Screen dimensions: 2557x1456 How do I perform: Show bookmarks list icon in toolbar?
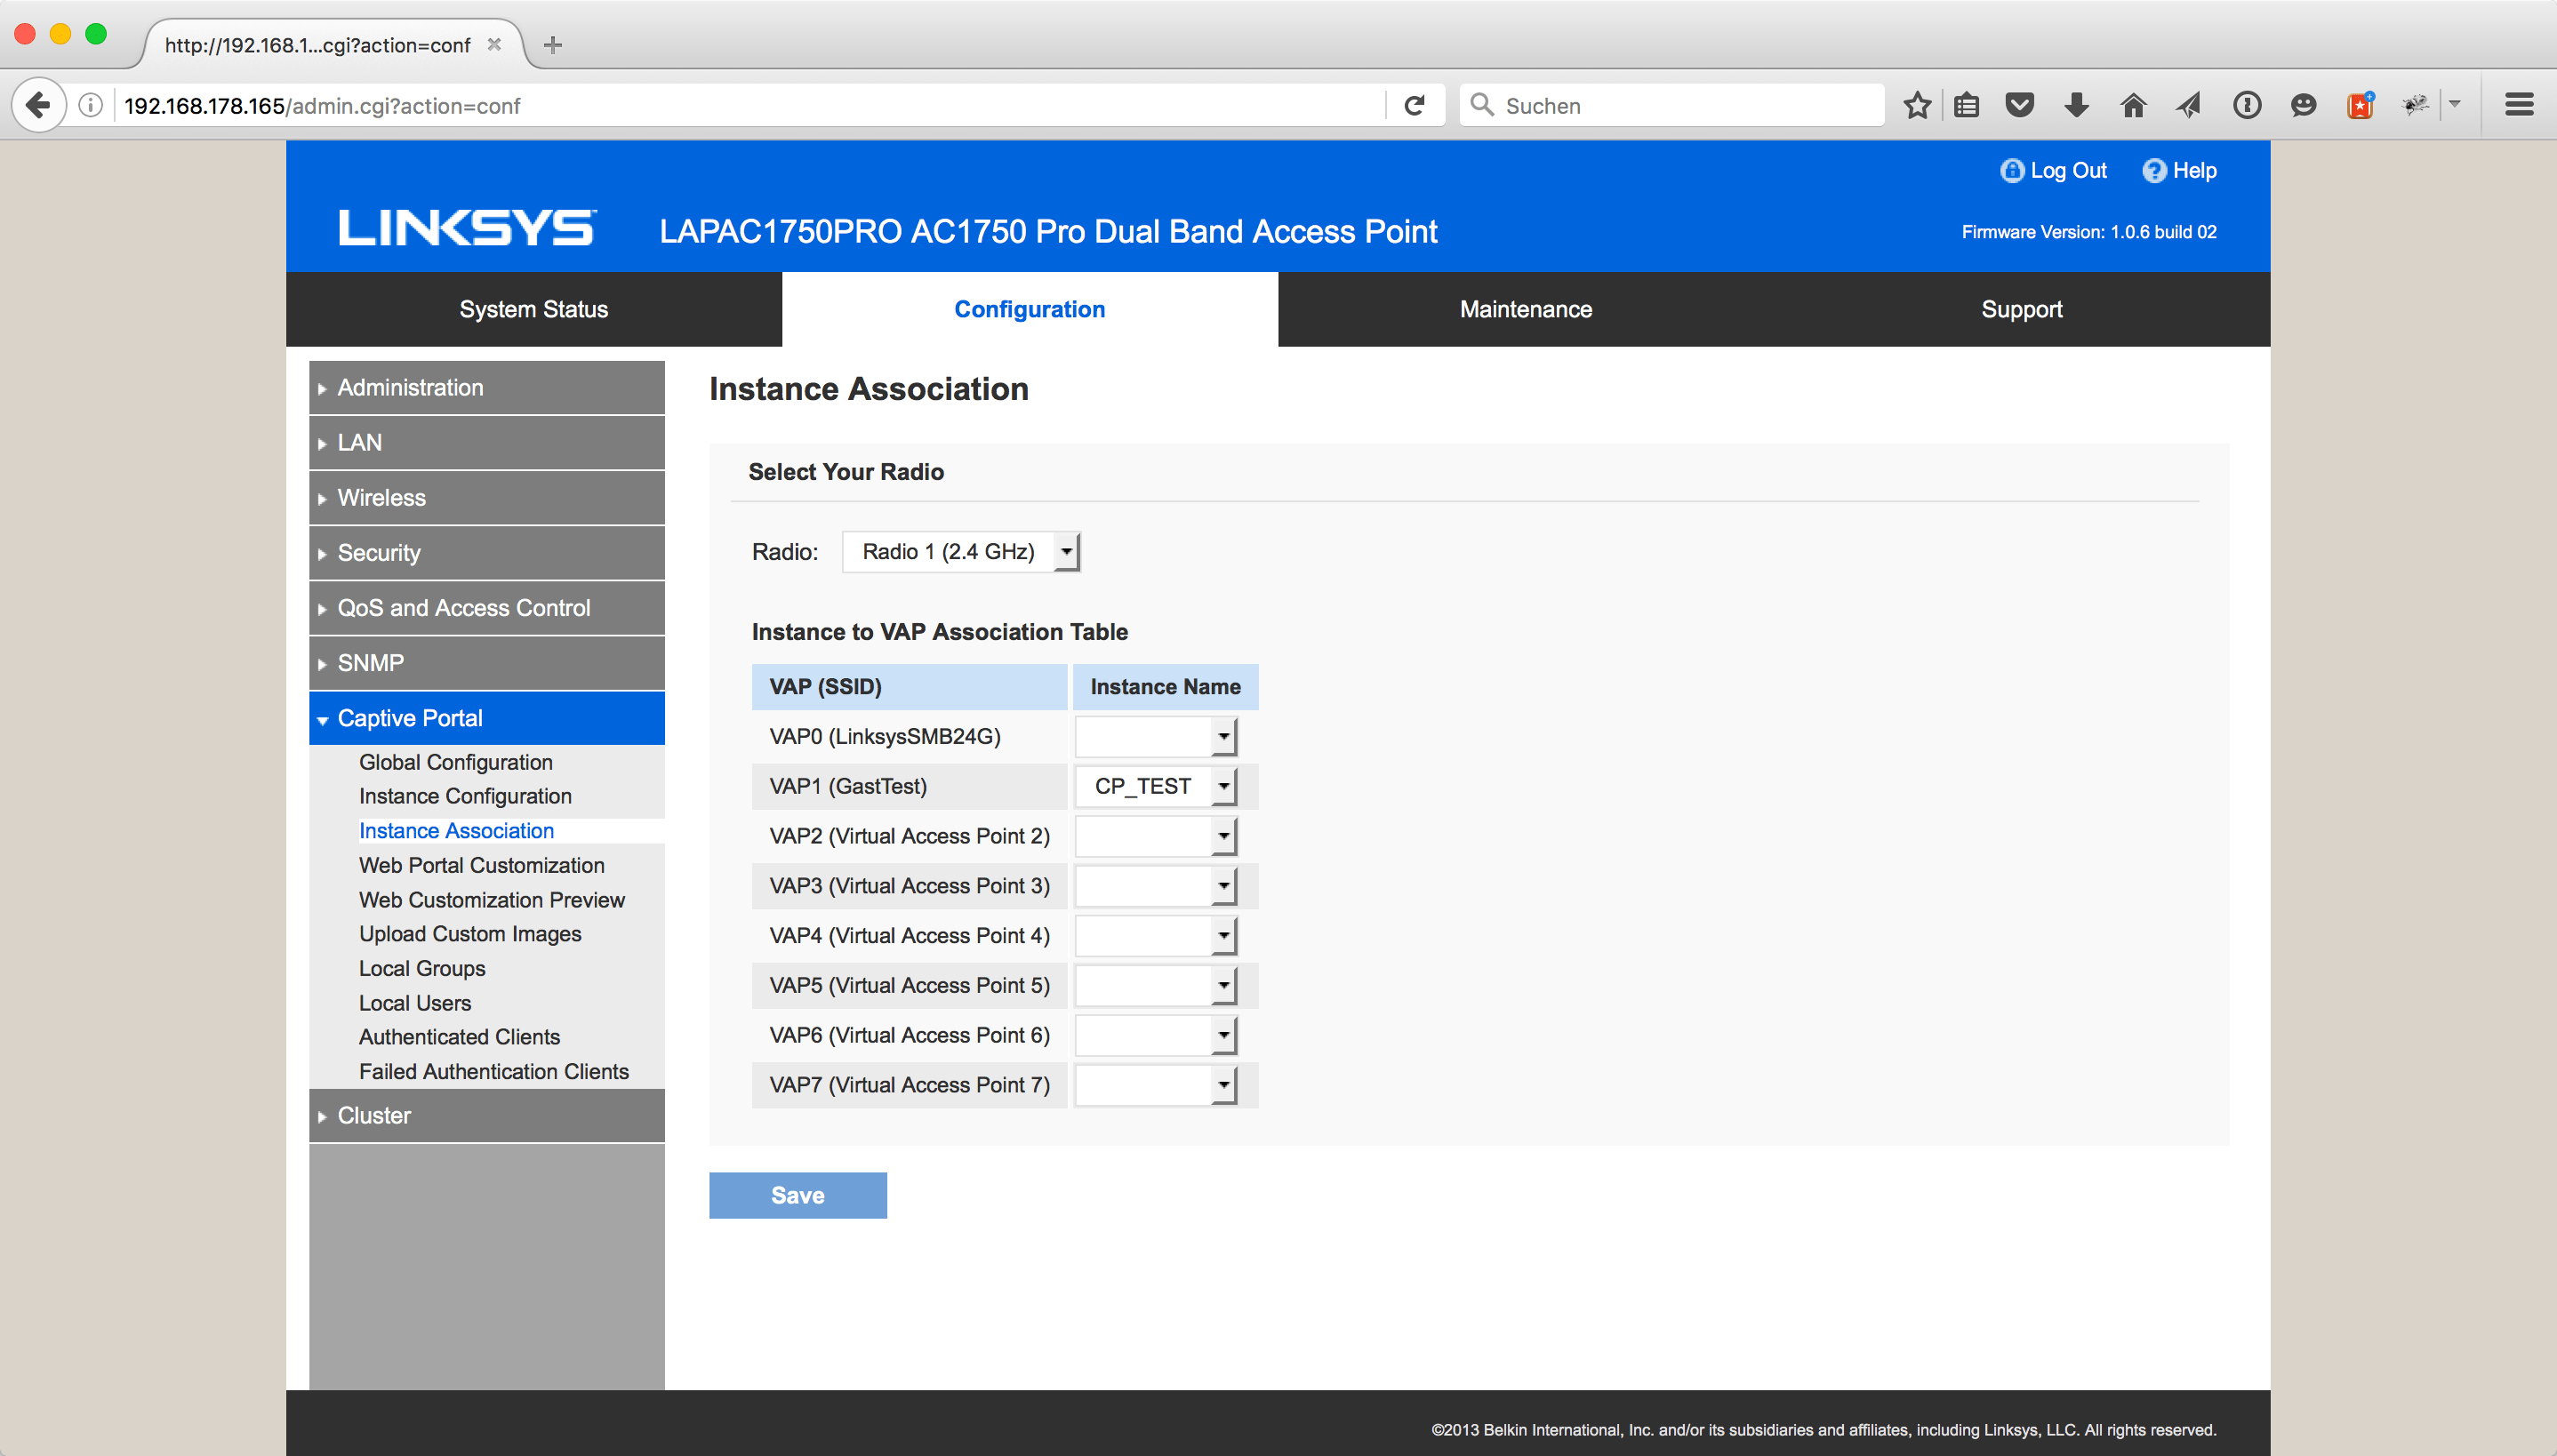1967,105
